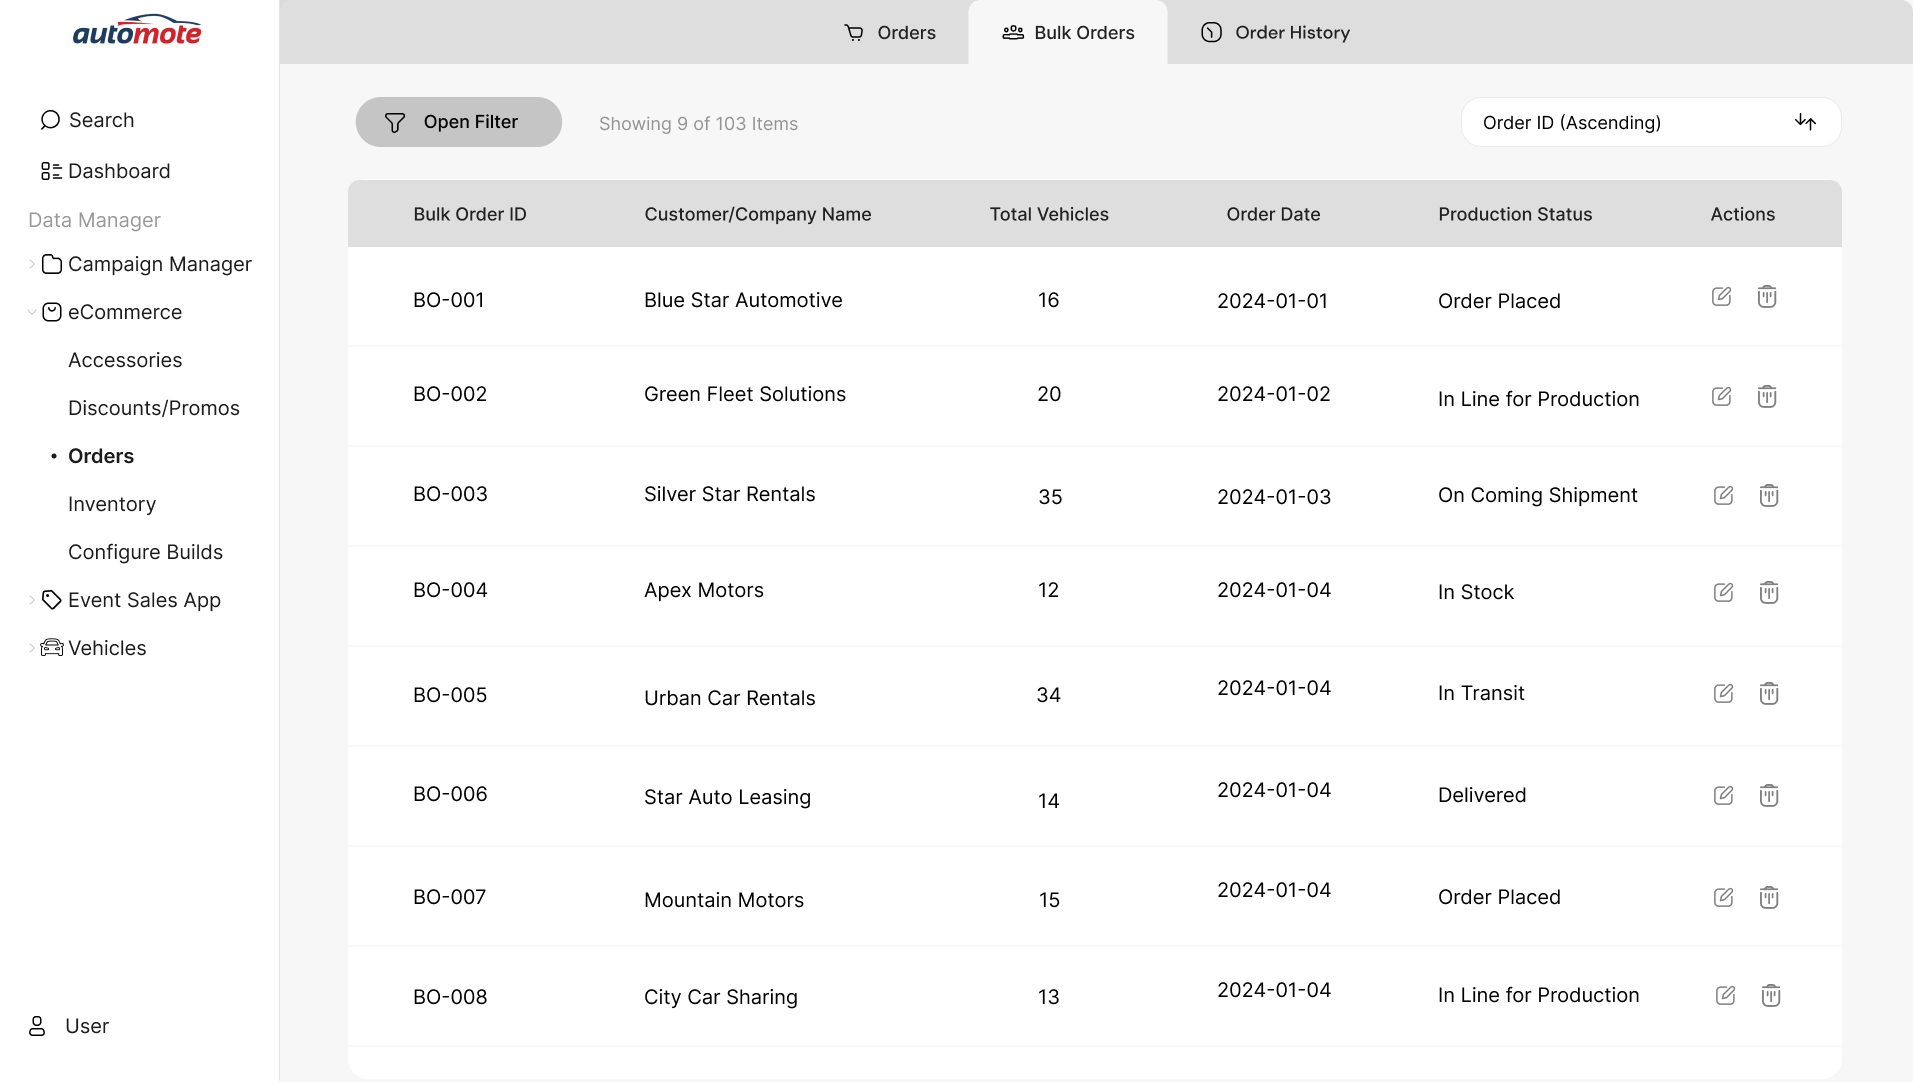Click edit icon for BO-001 order
The width and height of the screenshot is (1920, 1082).
(x=1721, y=297)
